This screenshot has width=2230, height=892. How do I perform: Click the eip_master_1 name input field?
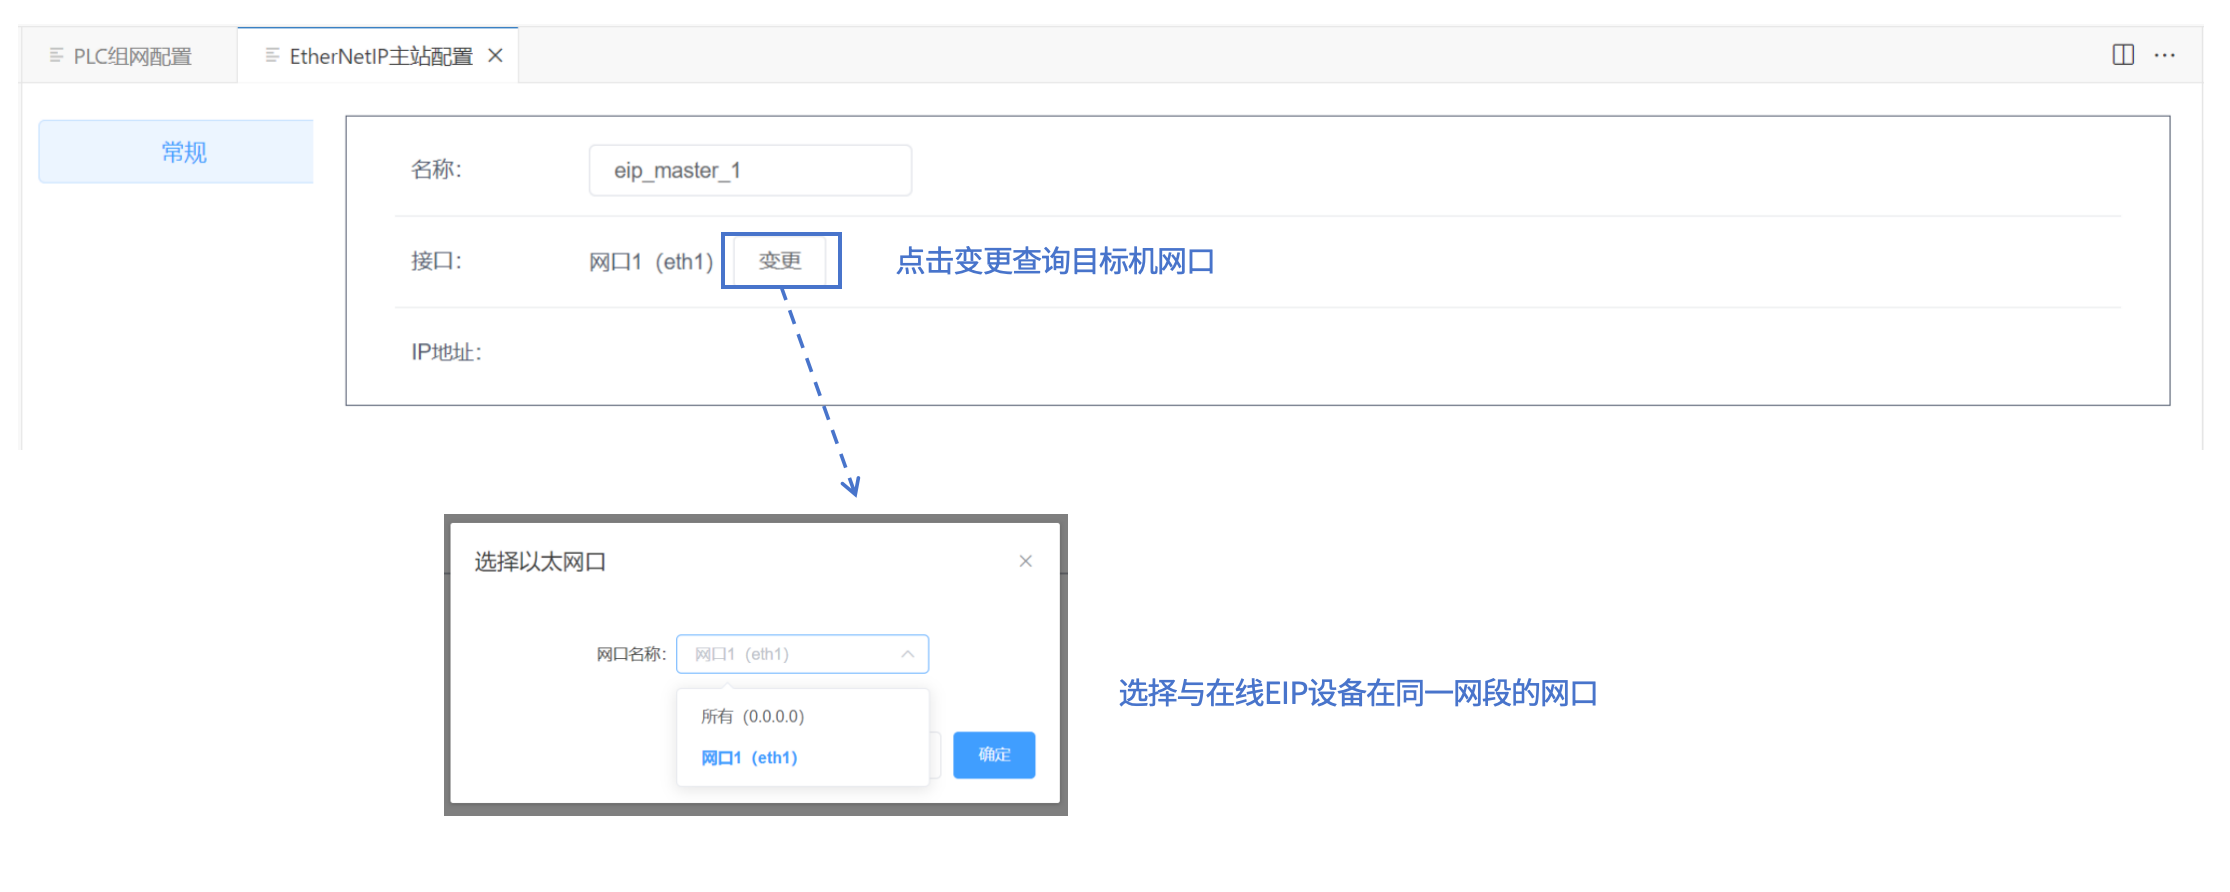click(x=750, y=170)
